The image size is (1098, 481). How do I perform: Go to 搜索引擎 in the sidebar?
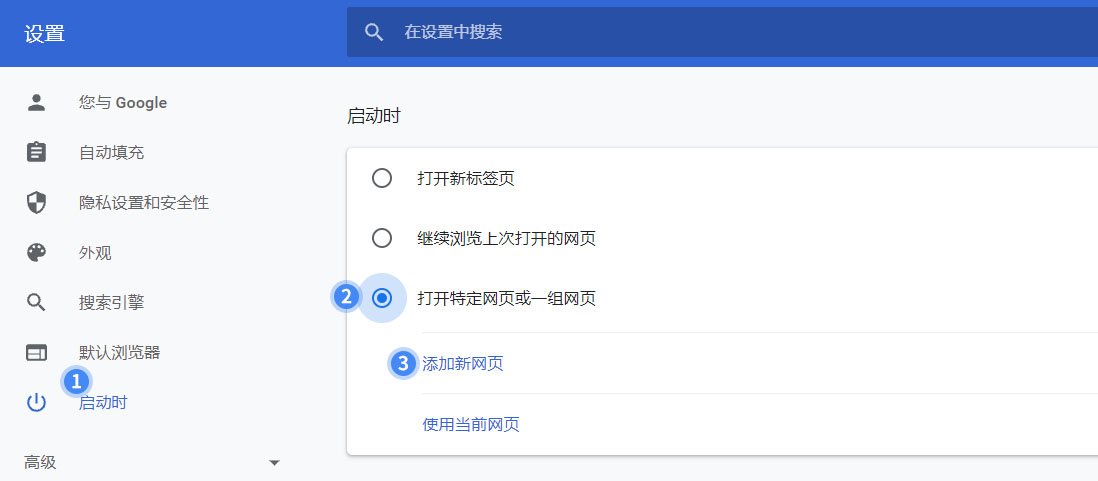click(x=111, y=302)
